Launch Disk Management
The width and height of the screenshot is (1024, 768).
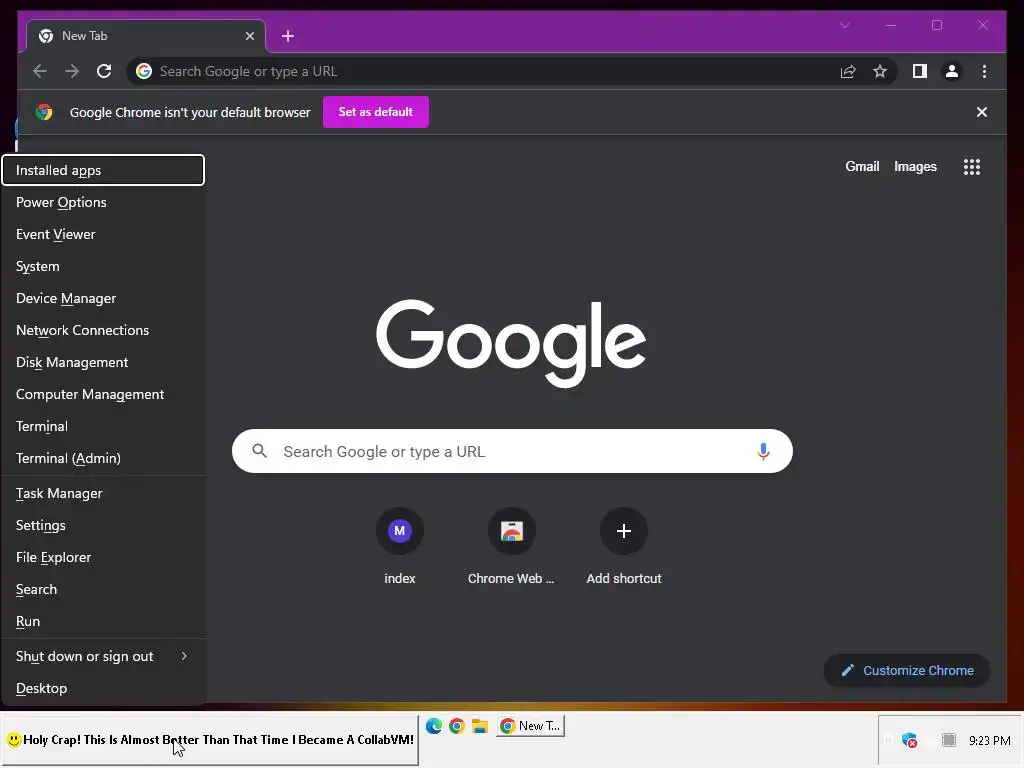click(103, 362)
